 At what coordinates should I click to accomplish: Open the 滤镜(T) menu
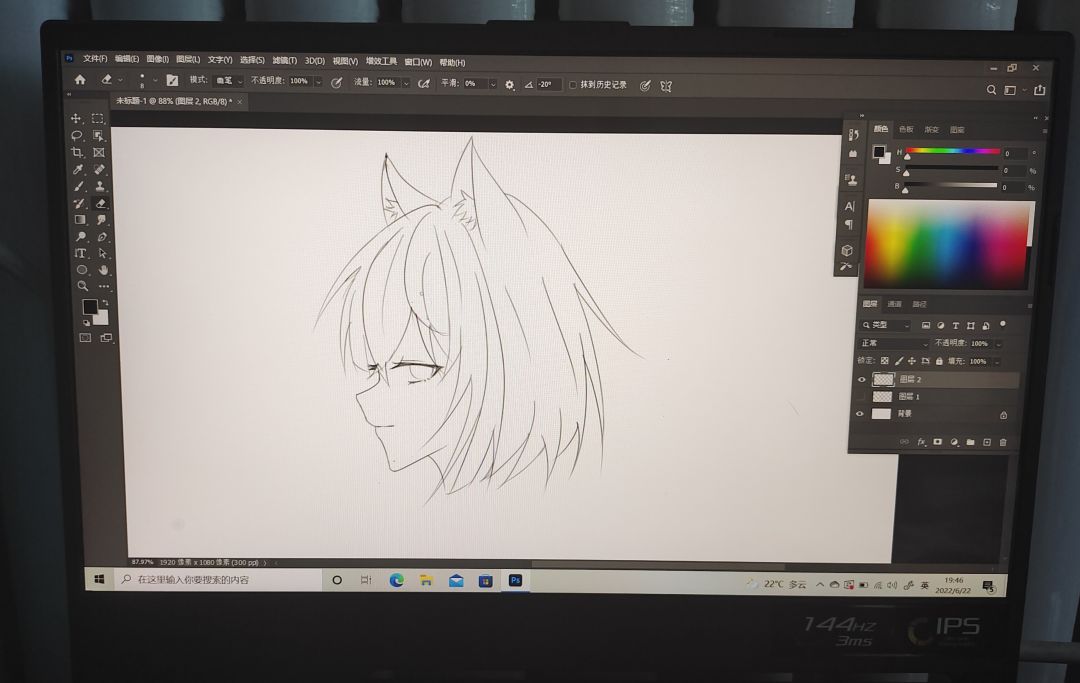pos(285,61)
